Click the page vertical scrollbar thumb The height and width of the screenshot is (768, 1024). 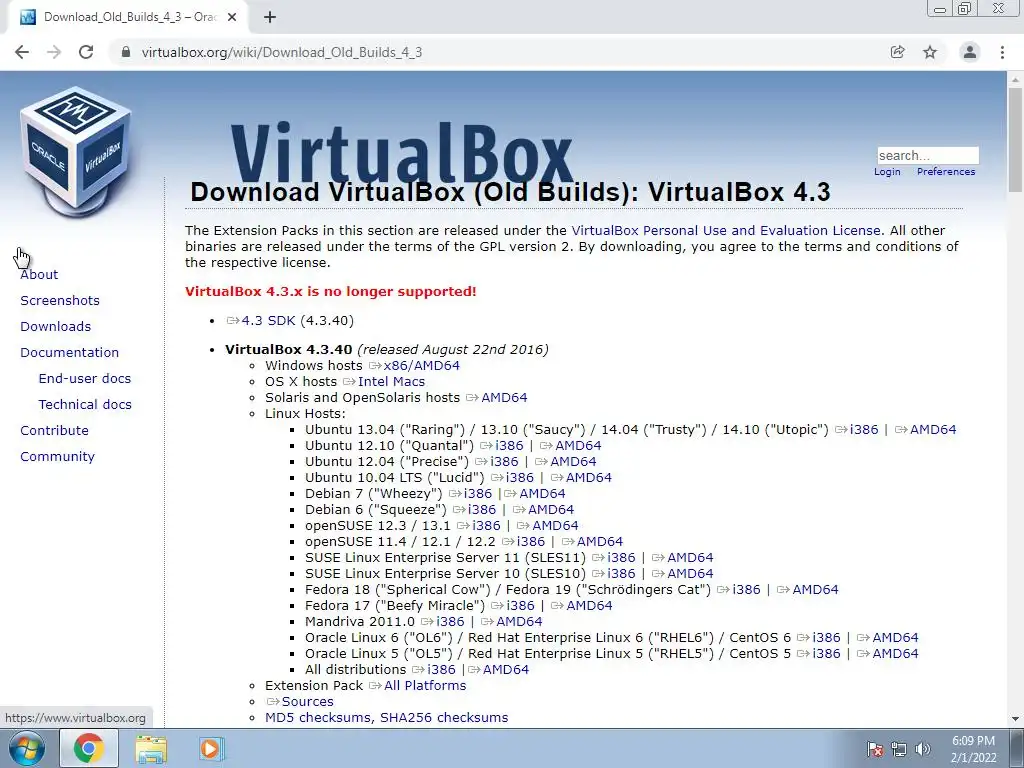coord(1015,138)
